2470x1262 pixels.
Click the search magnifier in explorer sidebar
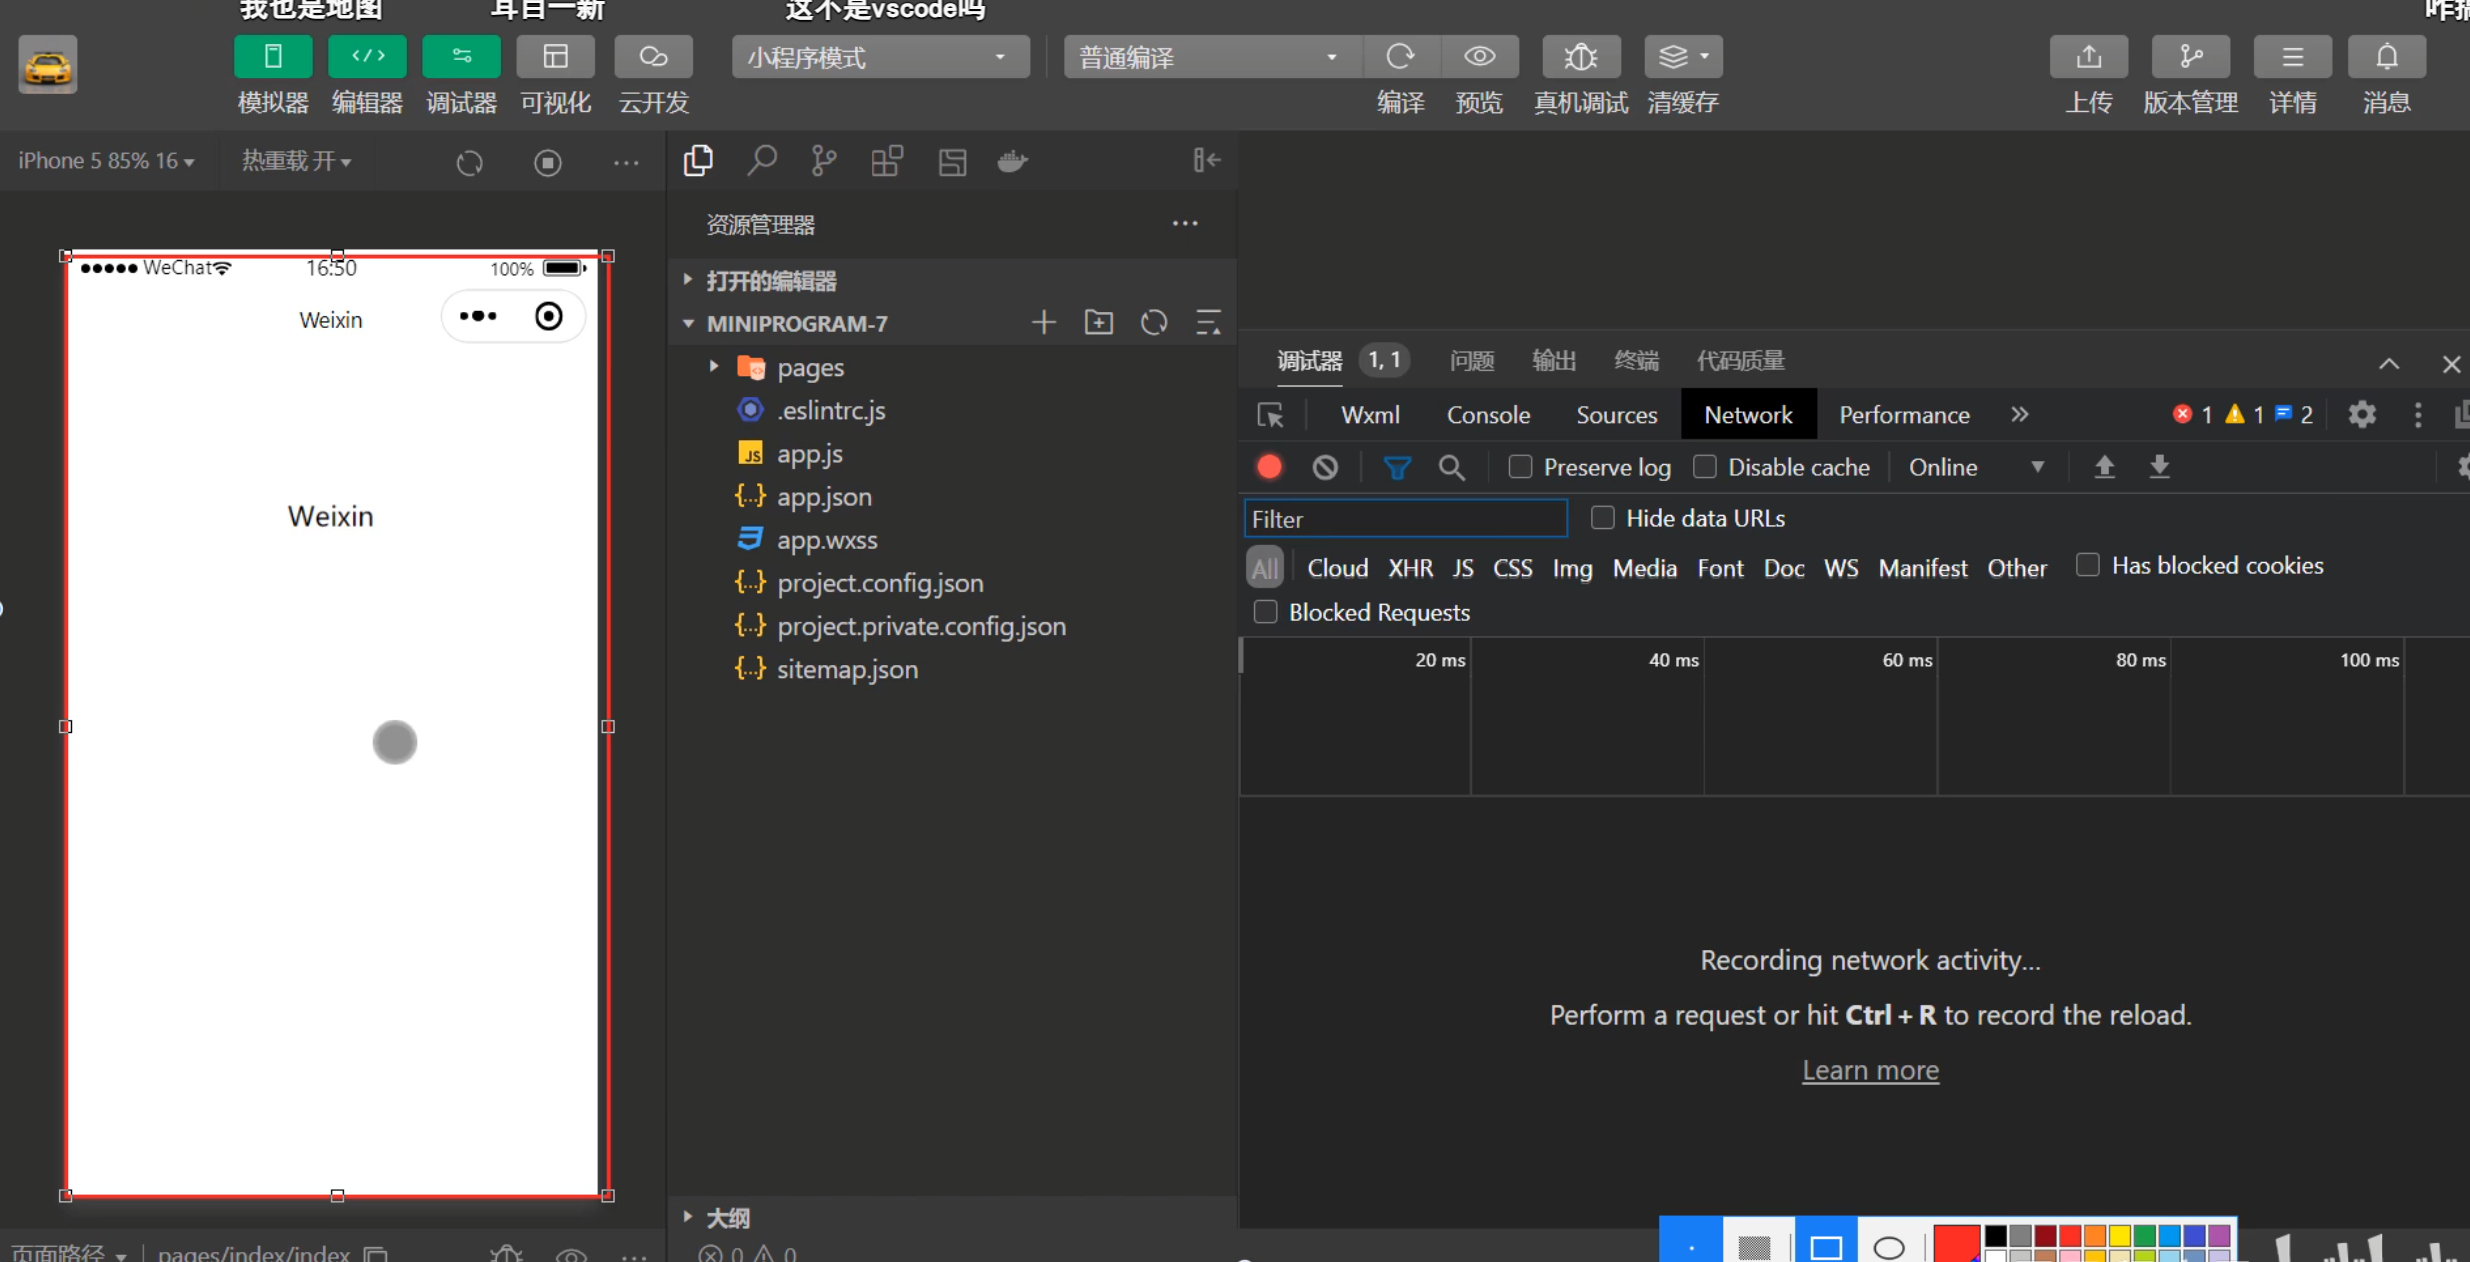(762, 161)
